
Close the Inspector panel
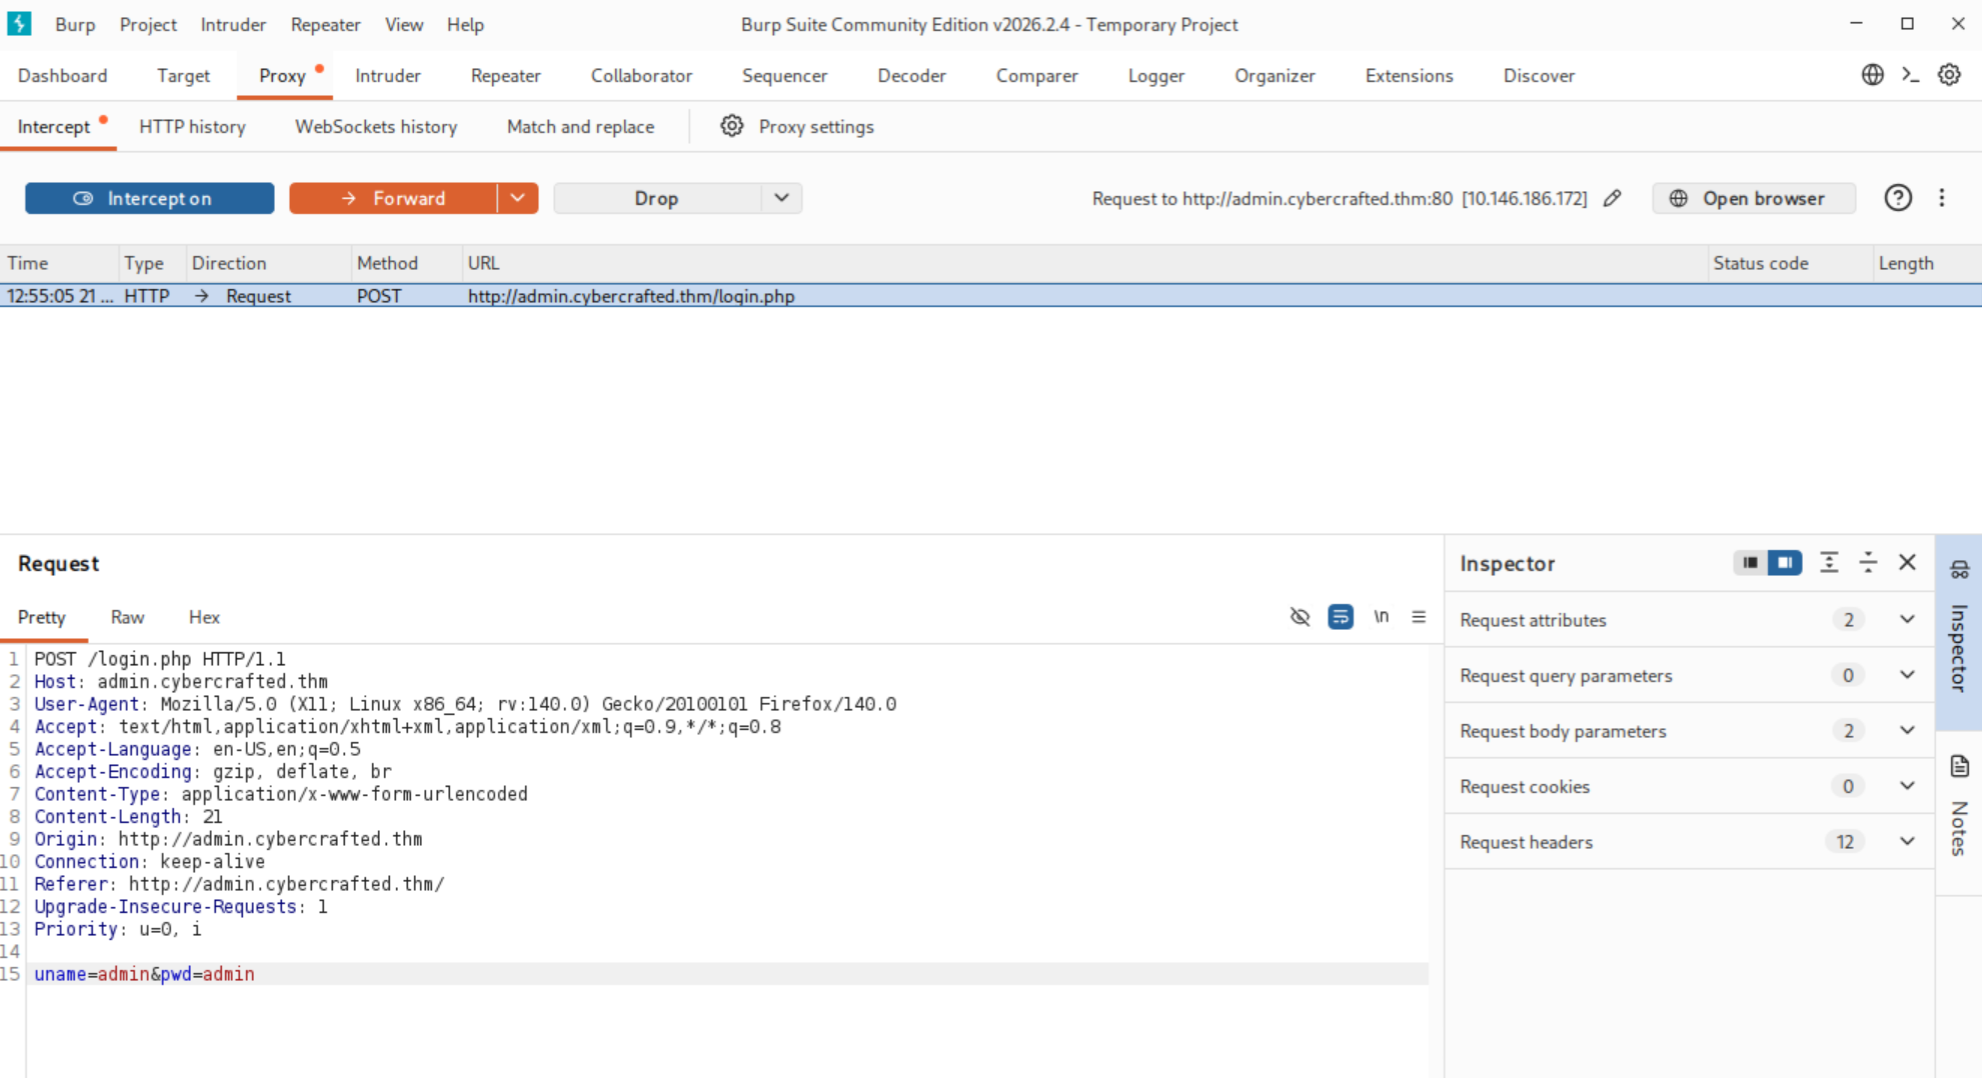click(1907, 563)
